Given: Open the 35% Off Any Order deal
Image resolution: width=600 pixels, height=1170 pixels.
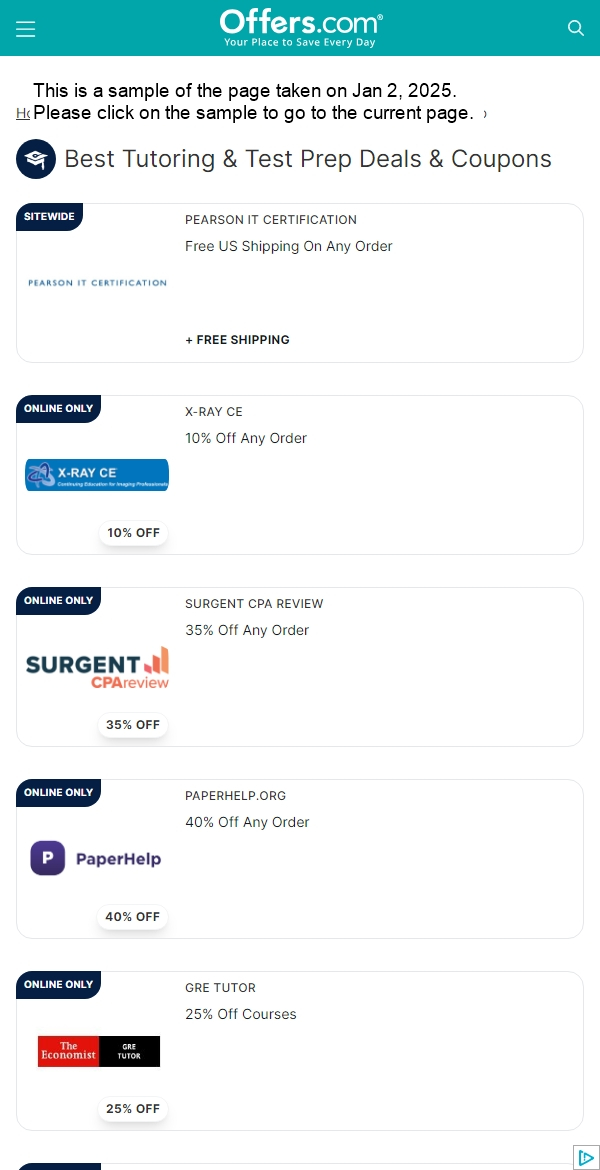Looking at the screenshot, I should coord(247,630).
